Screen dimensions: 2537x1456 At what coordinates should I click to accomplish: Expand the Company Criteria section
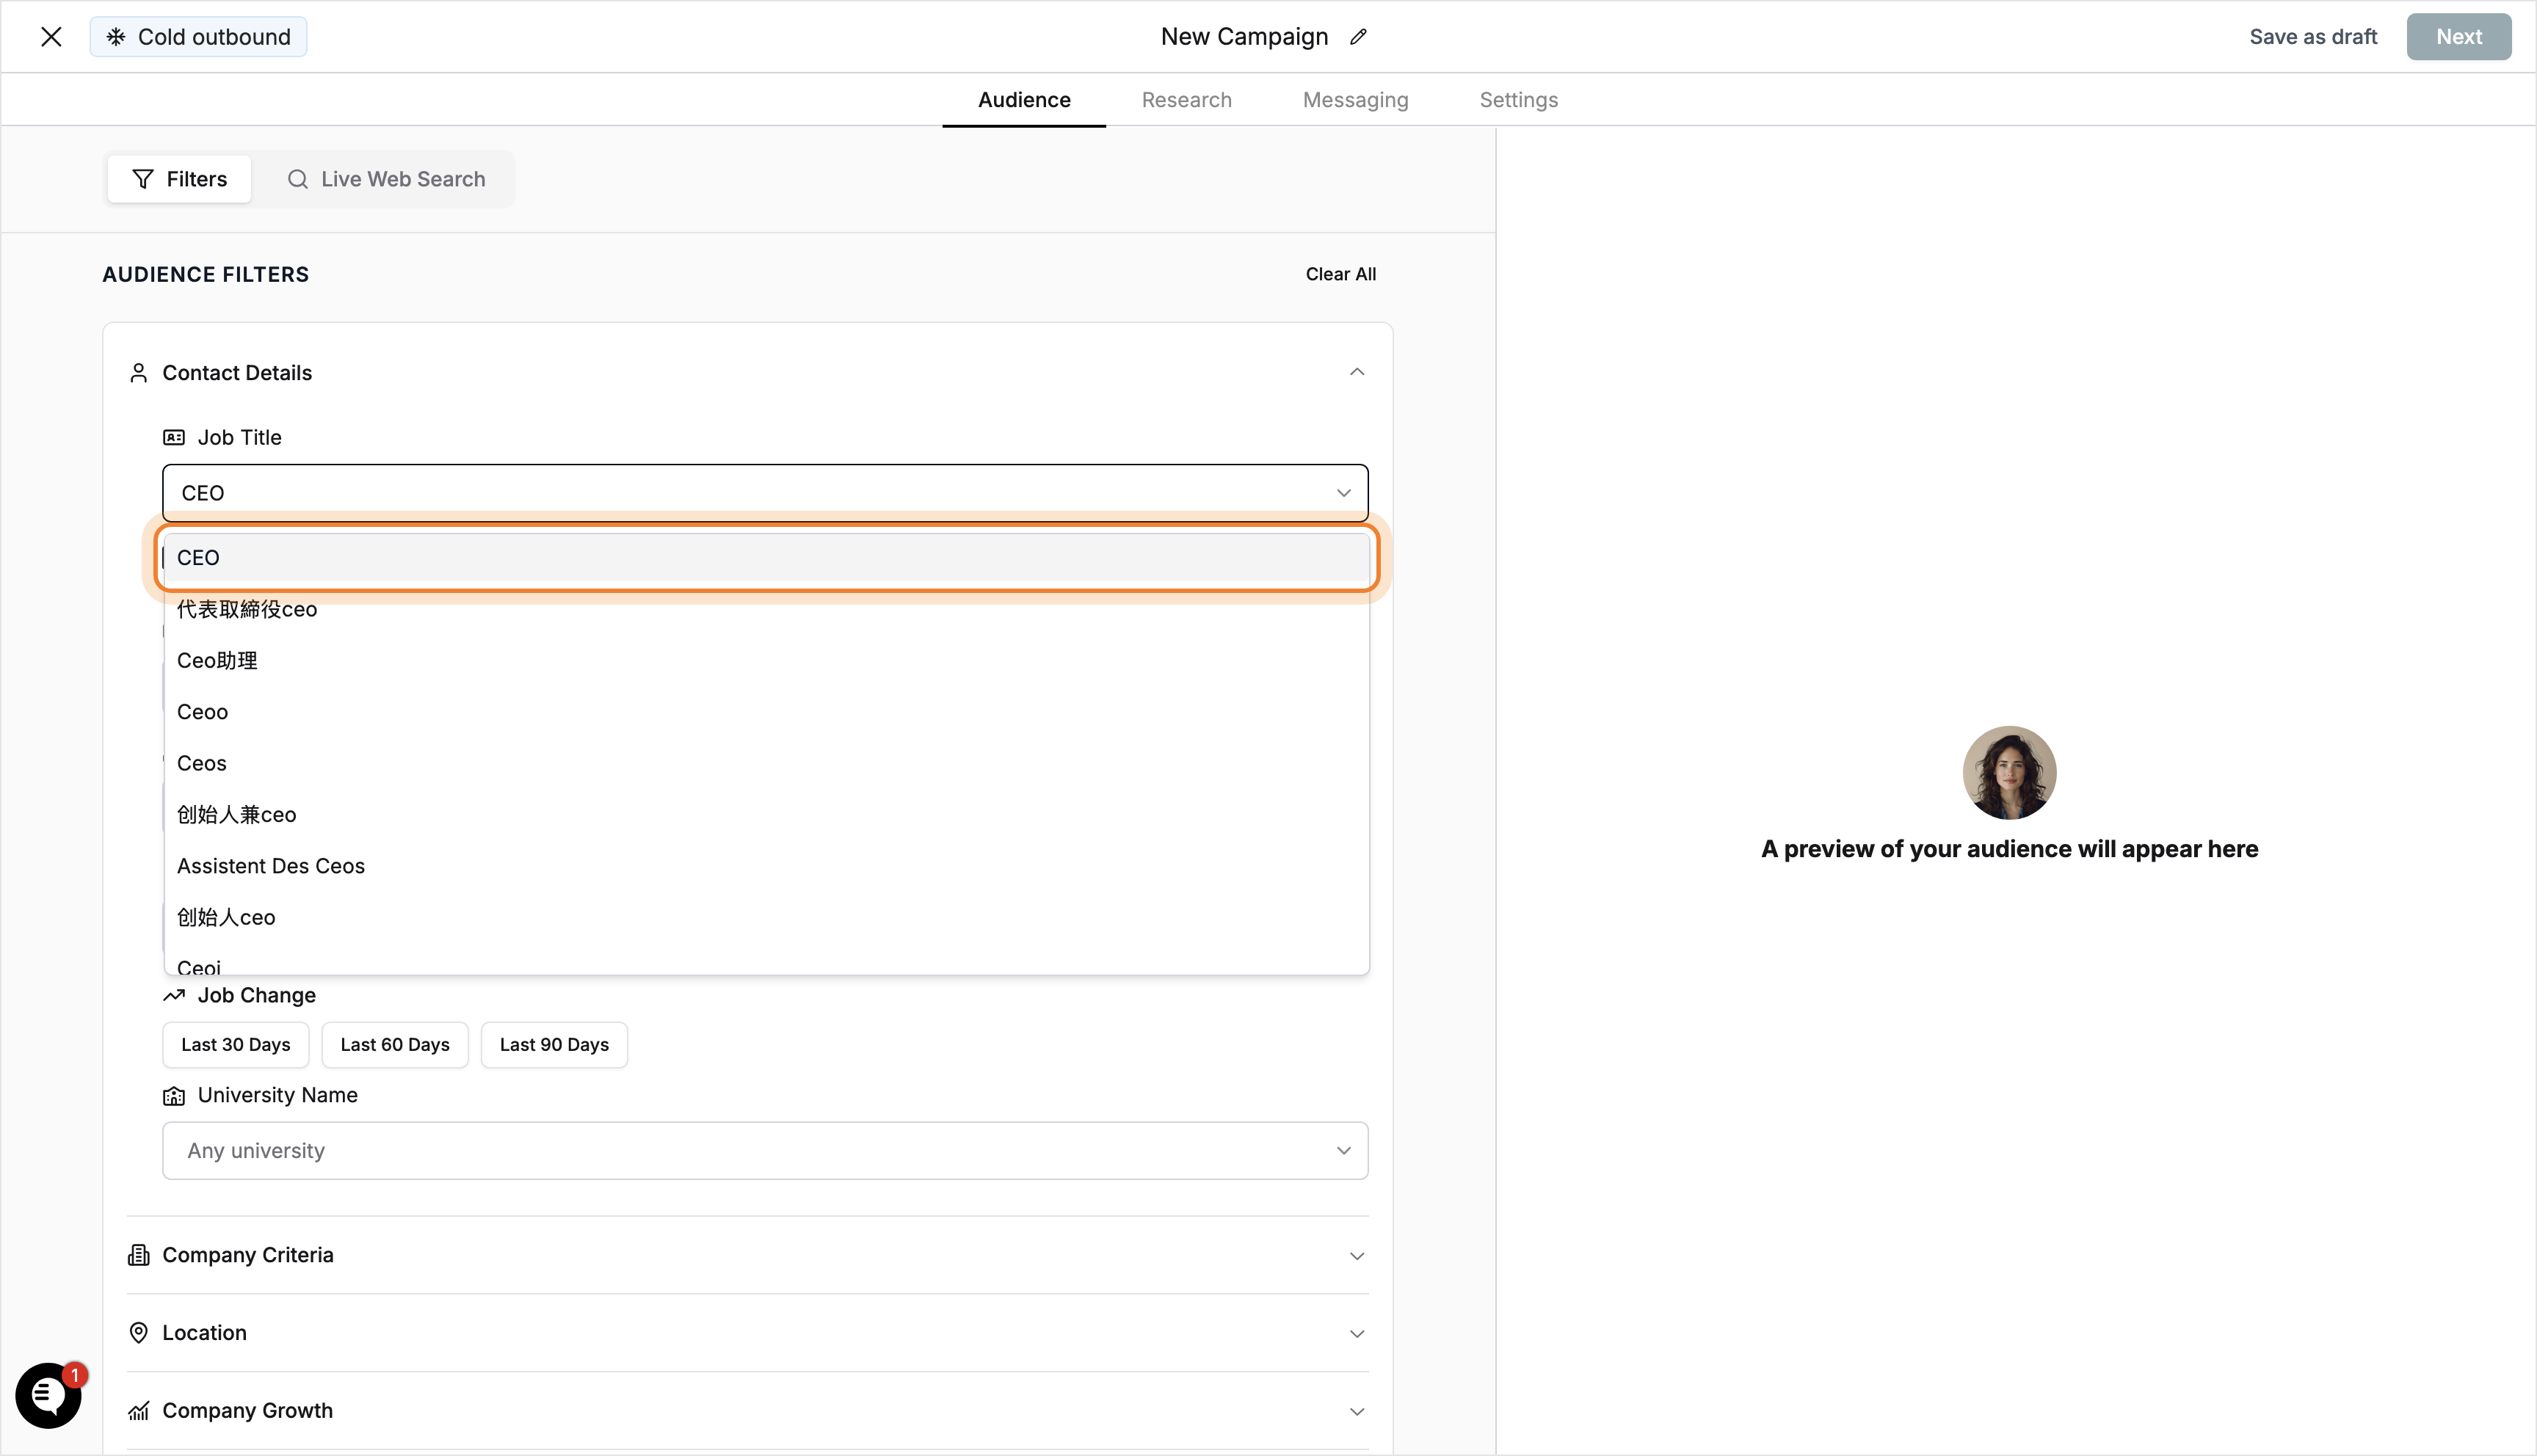pyautogui.click(x=1357, y=1255)
